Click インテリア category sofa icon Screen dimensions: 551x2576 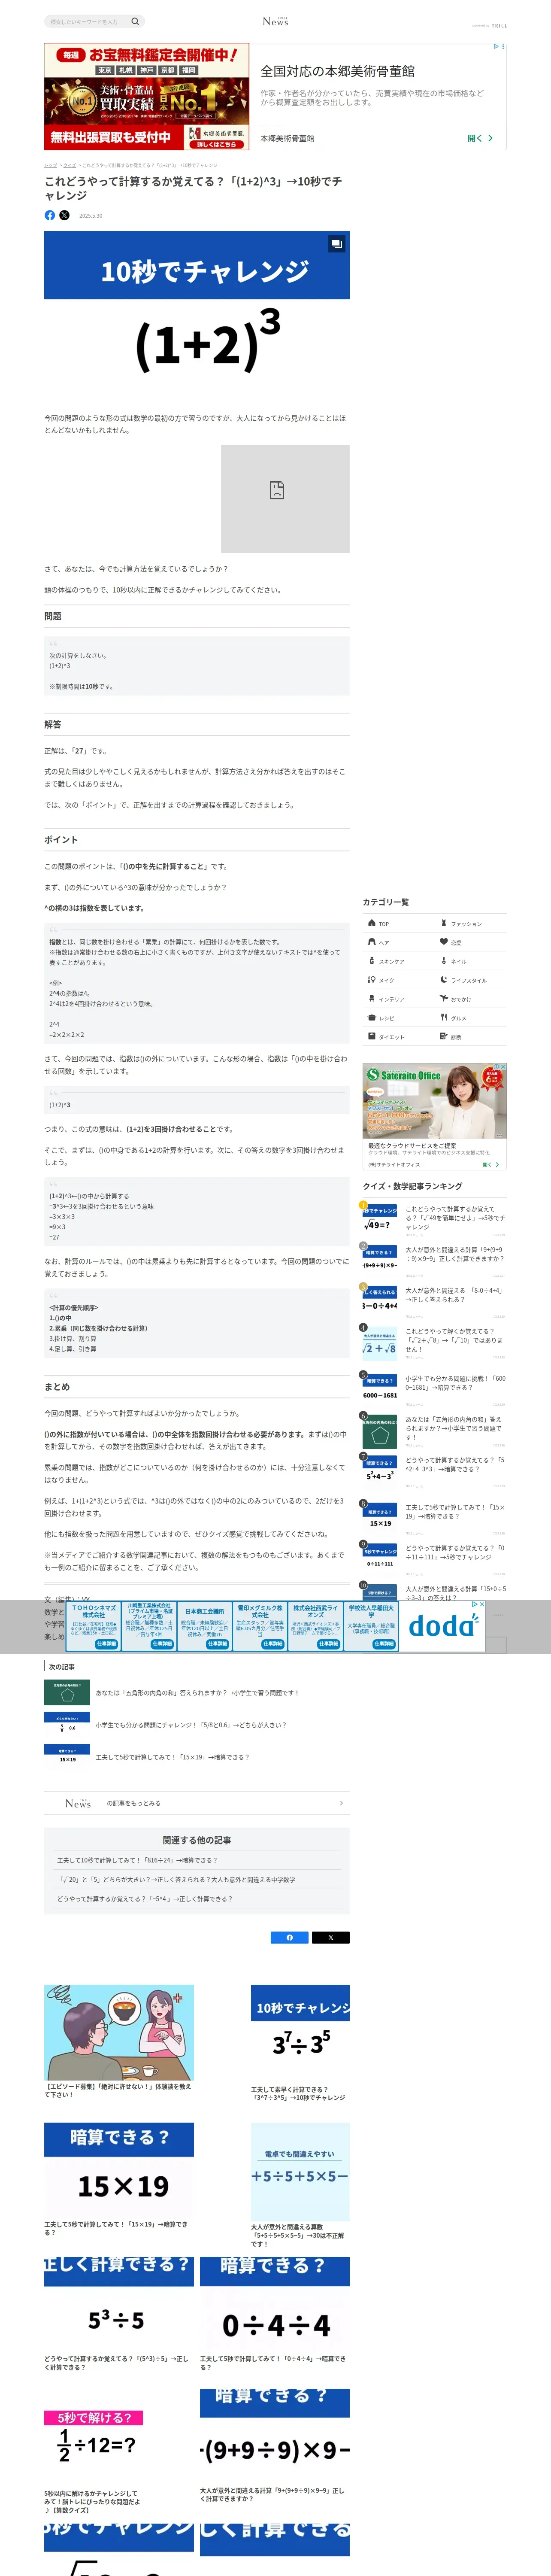click(371, 998)
